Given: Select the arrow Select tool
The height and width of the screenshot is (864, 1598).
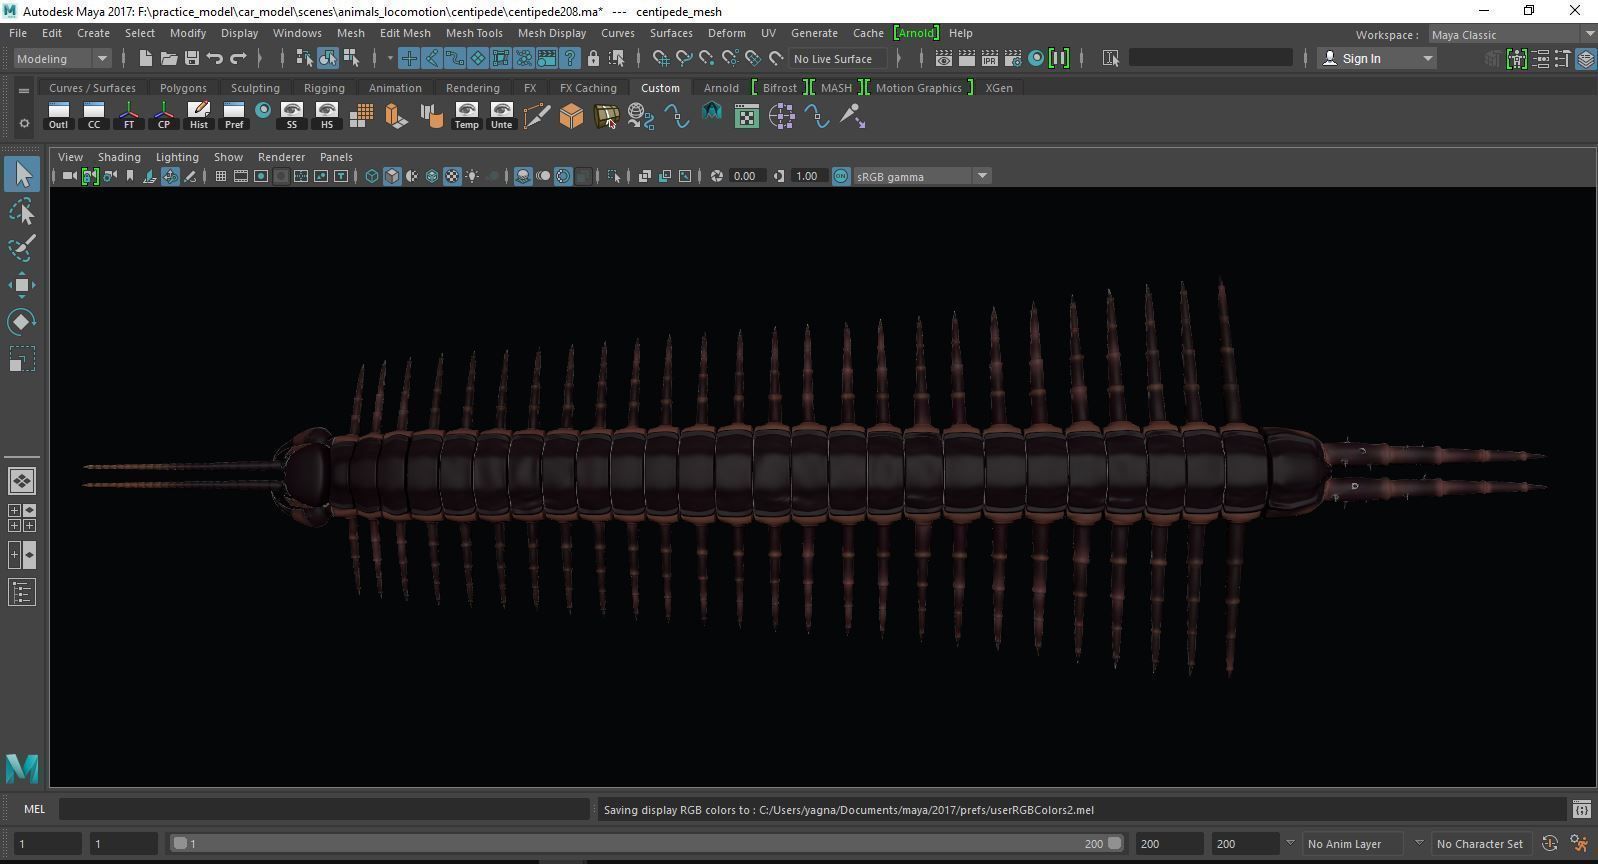Looking at the screenshot, I should pyautogui.click(x=22, y=175).
